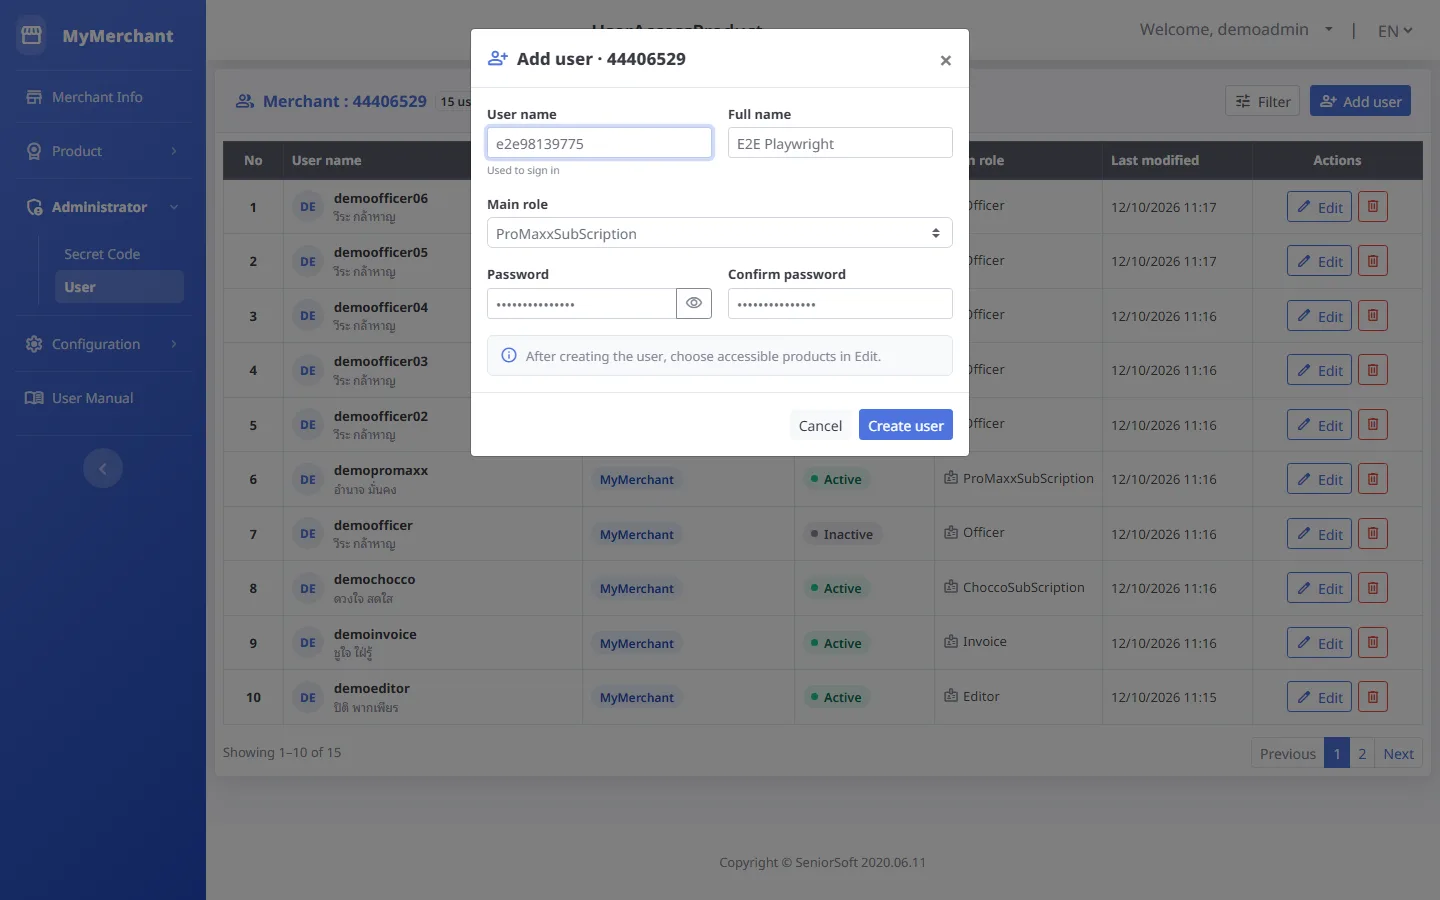
Task: Close the Add user dialog
Action: point(945,60)
